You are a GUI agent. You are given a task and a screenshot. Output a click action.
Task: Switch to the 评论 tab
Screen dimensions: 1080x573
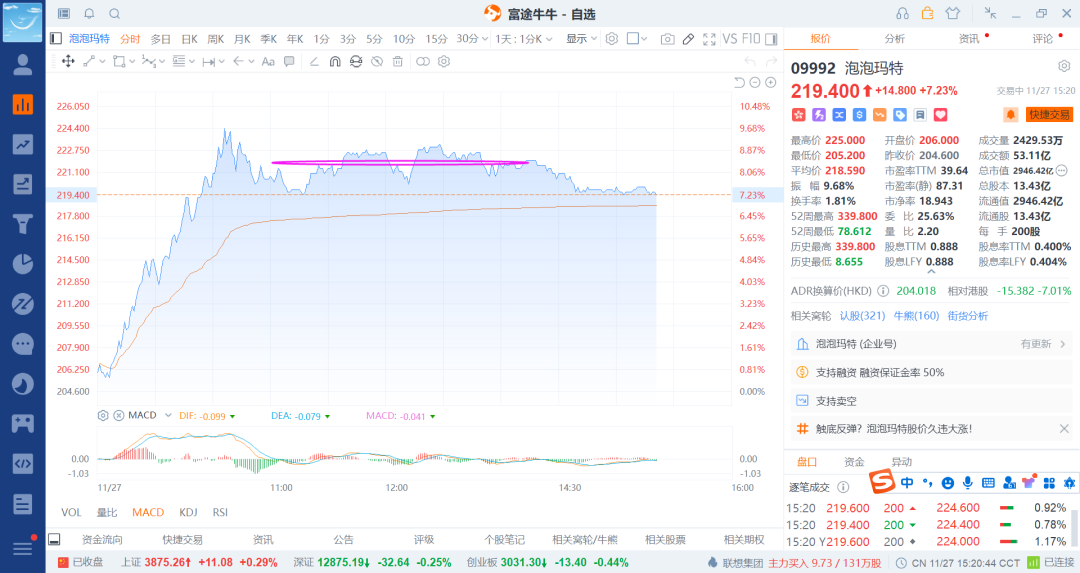(1042, 39)
